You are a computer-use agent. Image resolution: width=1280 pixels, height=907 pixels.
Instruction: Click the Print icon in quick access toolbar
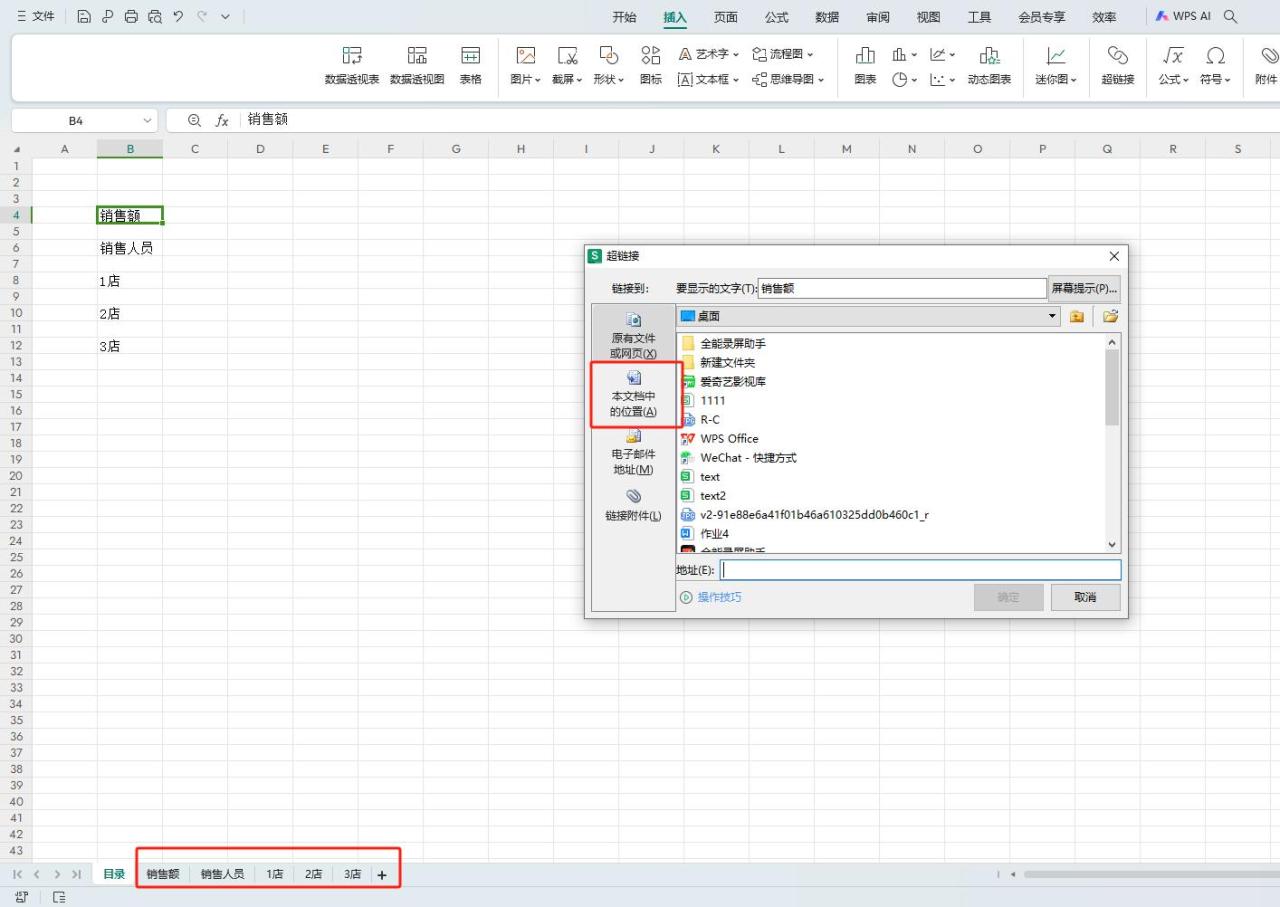point(131,16)
